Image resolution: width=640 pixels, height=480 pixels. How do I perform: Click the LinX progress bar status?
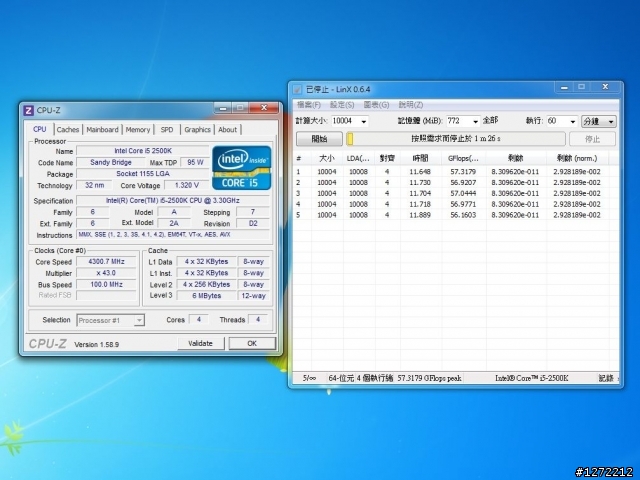456,139
